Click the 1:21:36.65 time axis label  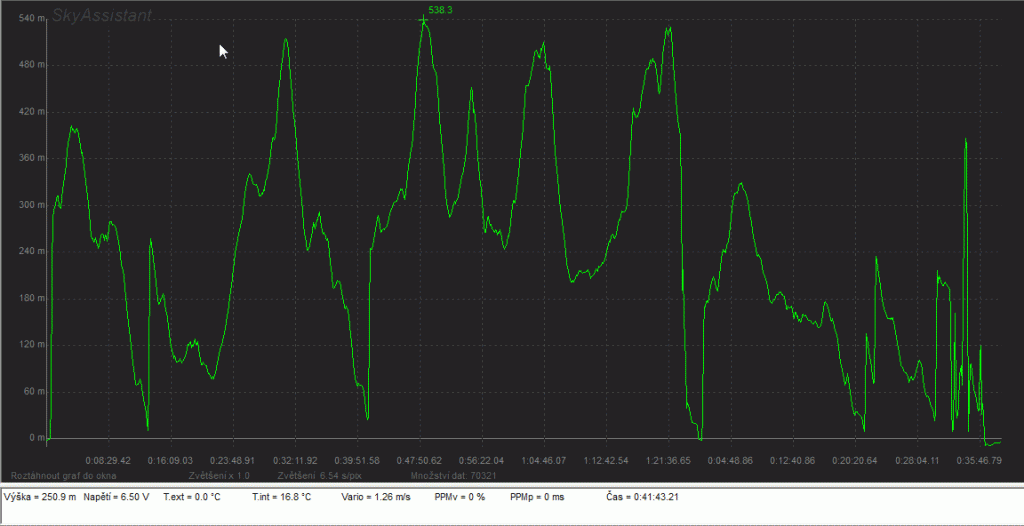pos(669,461)
